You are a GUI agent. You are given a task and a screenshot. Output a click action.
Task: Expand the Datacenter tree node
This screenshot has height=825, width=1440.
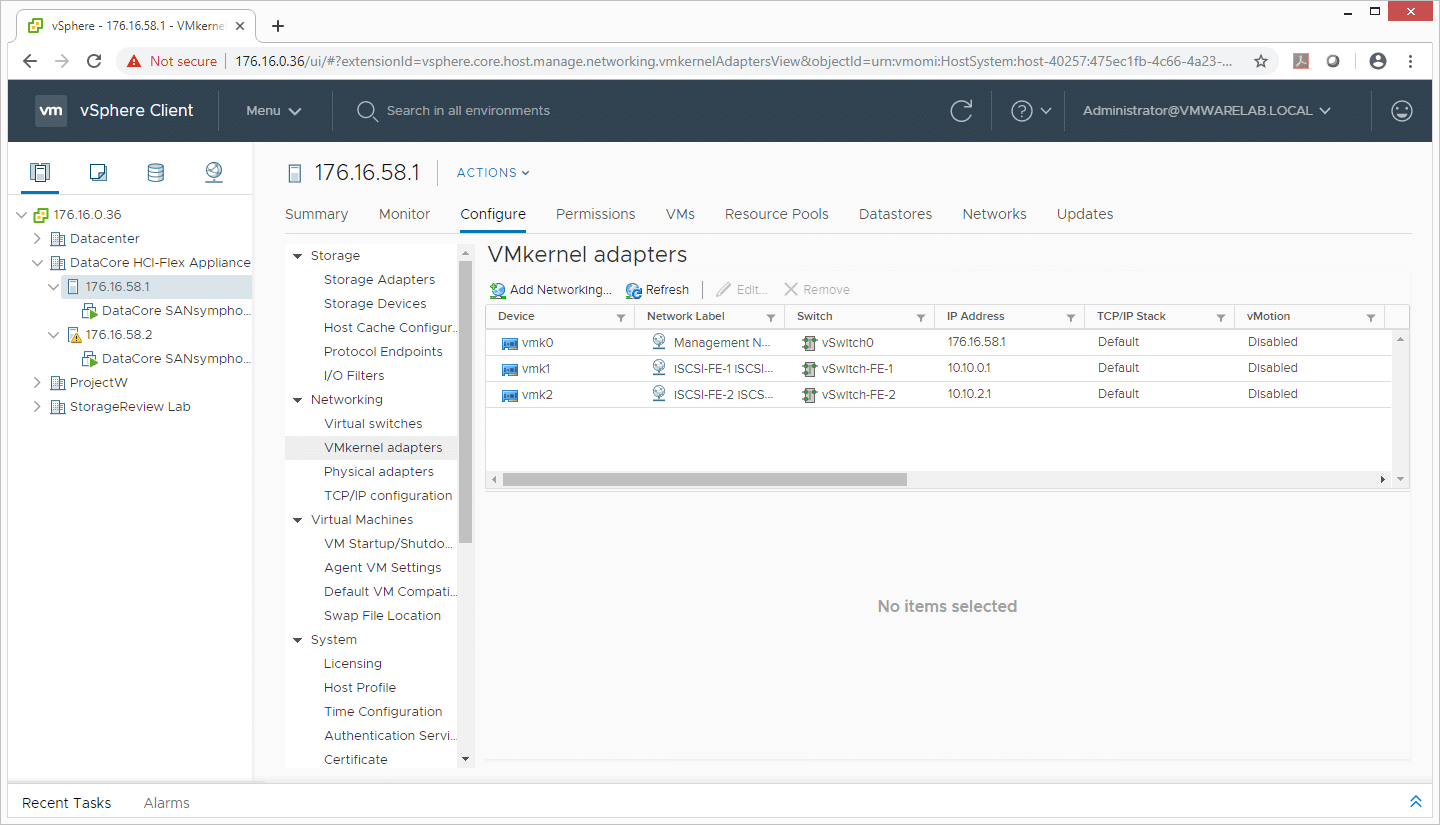coord(38,239)
